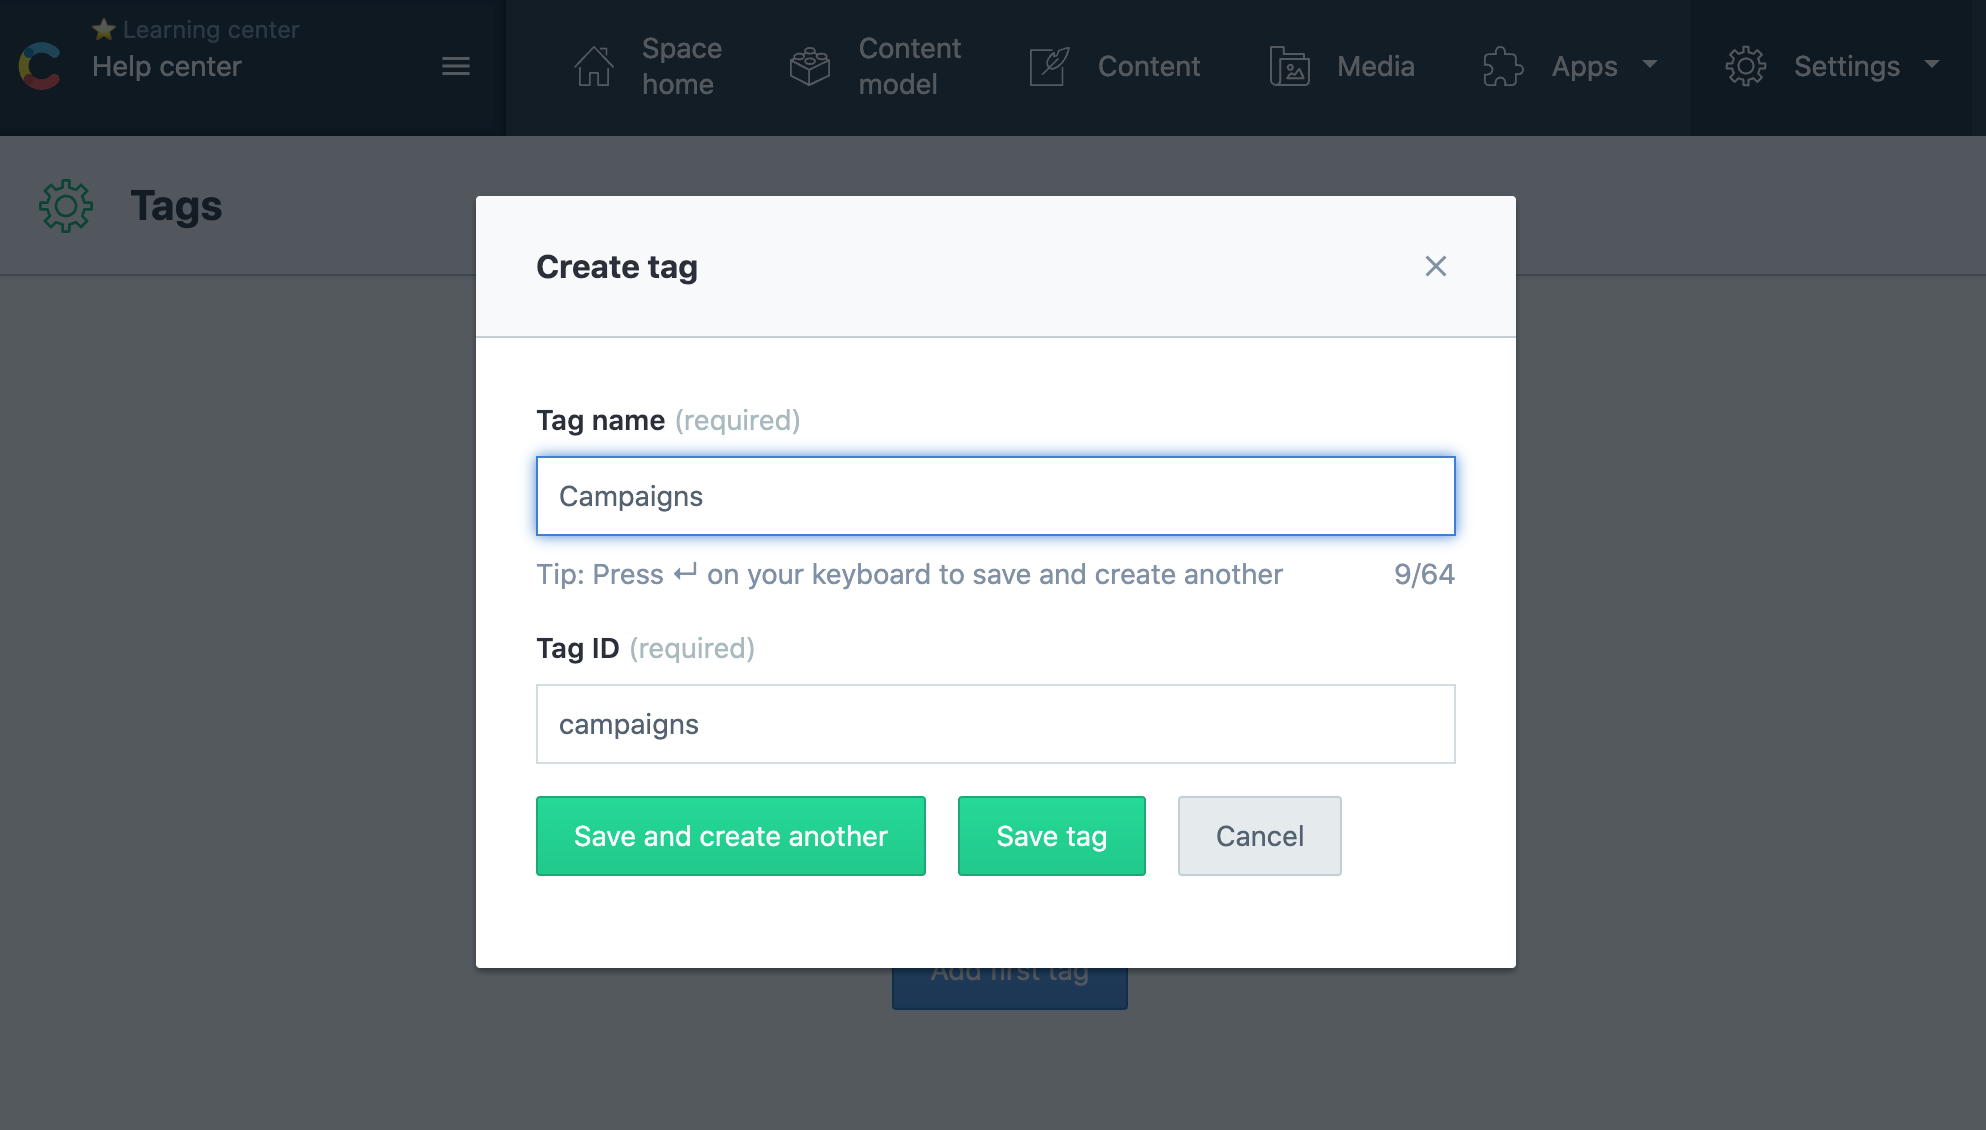Expand the Settings dropdown arrow

click(x=1932, y=64)
